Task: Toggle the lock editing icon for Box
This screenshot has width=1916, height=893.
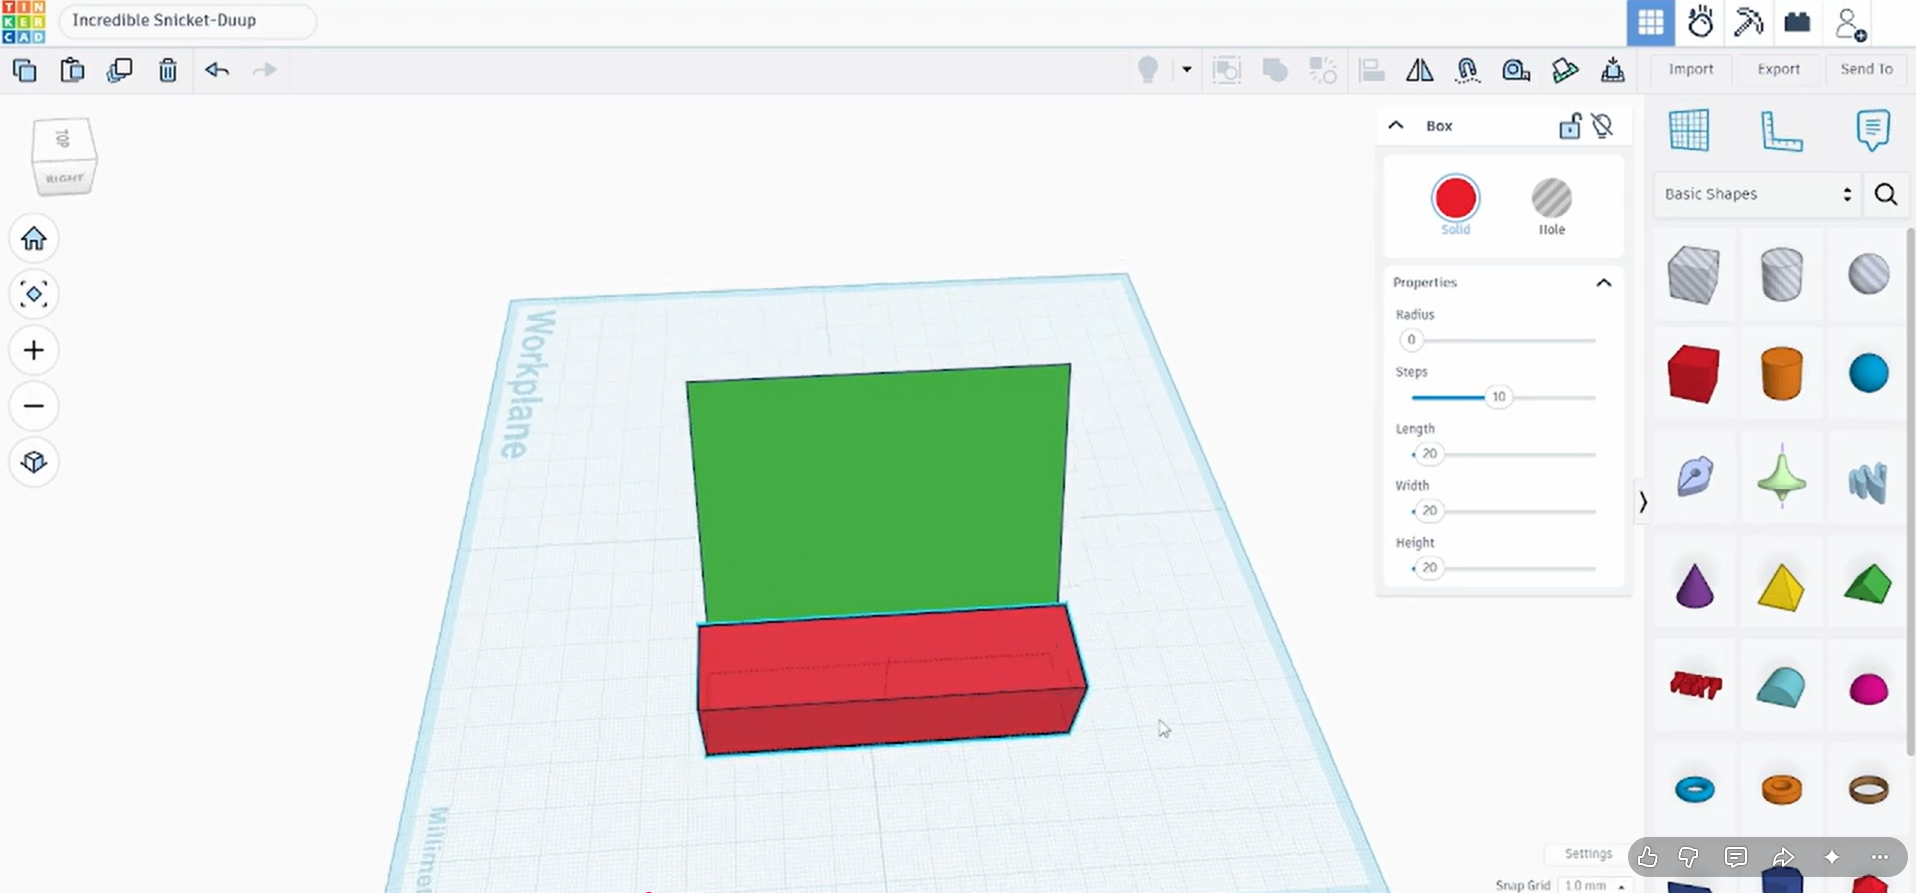Action: point(1570,126)
